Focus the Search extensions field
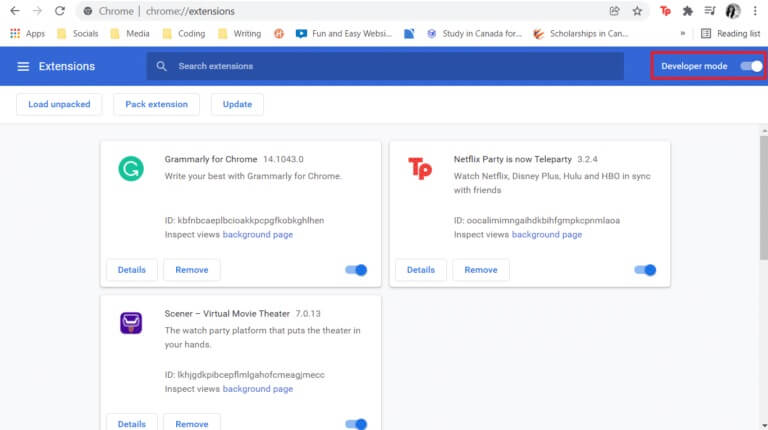 [385, 66]
